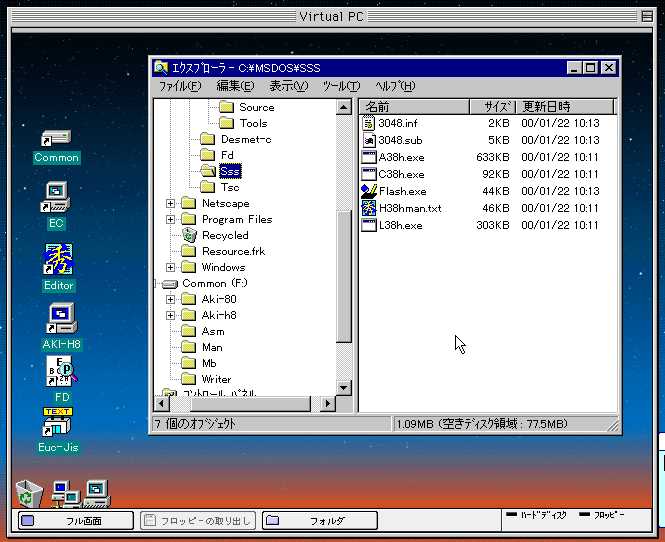Open the 表示(V) menu
The height and width of the screenshot is (542, 665).
point(289,86)
